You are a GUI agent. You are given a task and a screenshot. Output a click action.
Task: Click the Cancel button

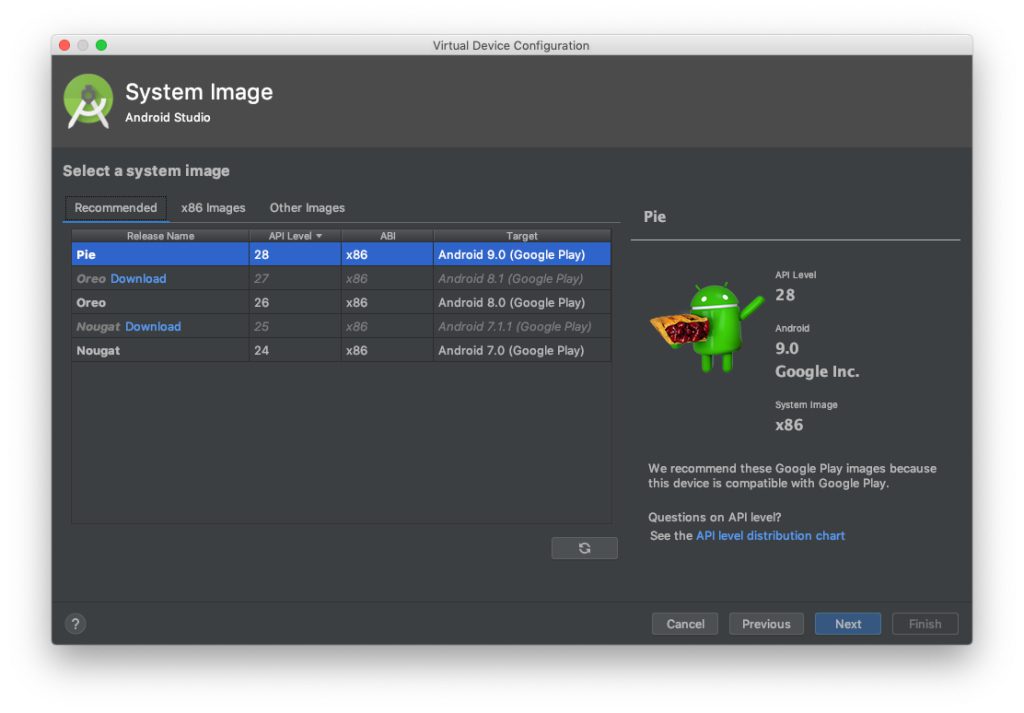click(x=685, y=624)
